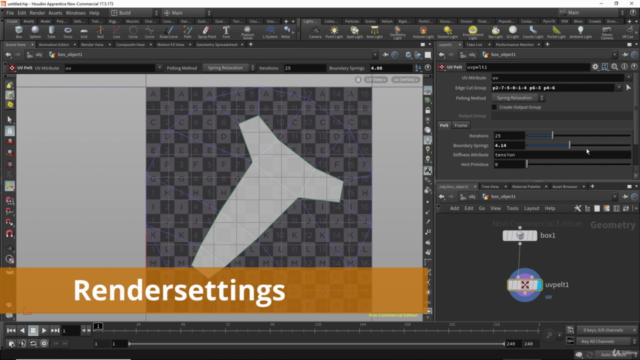The height and width of the screenshot is (360, 640).
Task: Open network editor Layout menu
Action: 531,208
